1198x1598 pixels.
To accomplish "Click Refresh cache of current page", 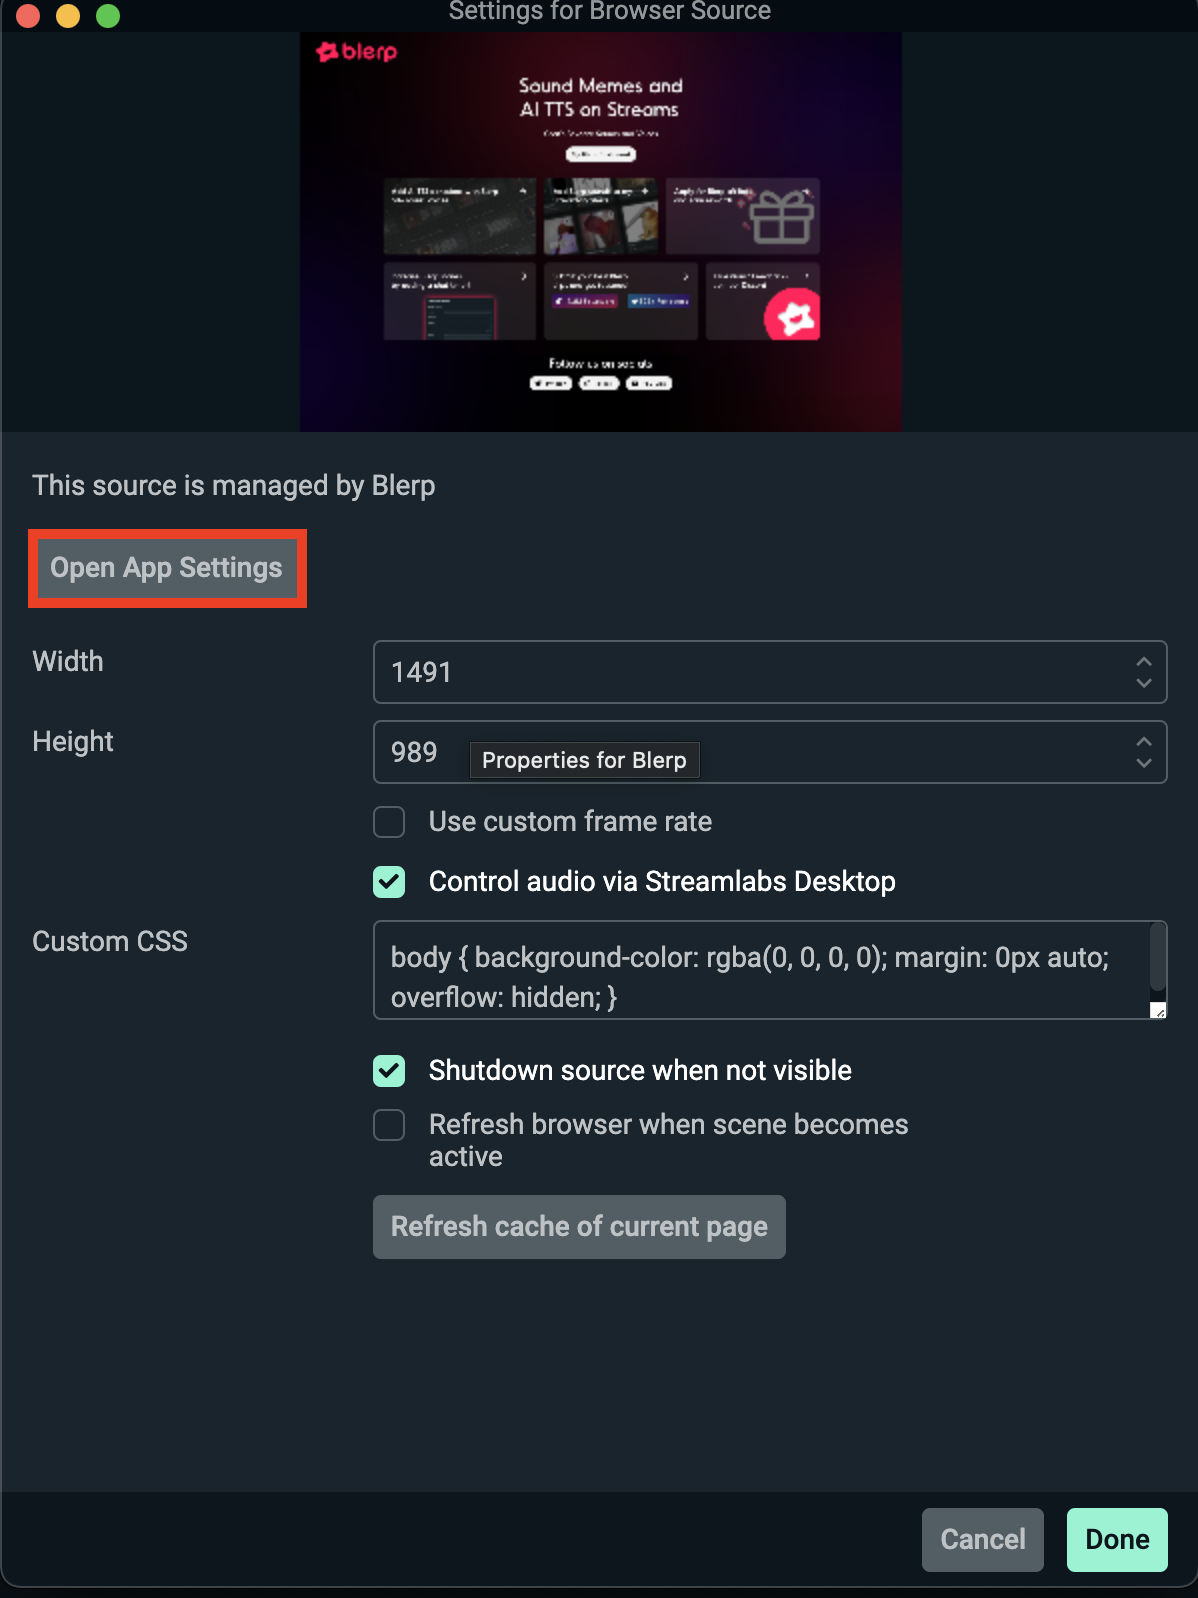I will pos(579,1226).
